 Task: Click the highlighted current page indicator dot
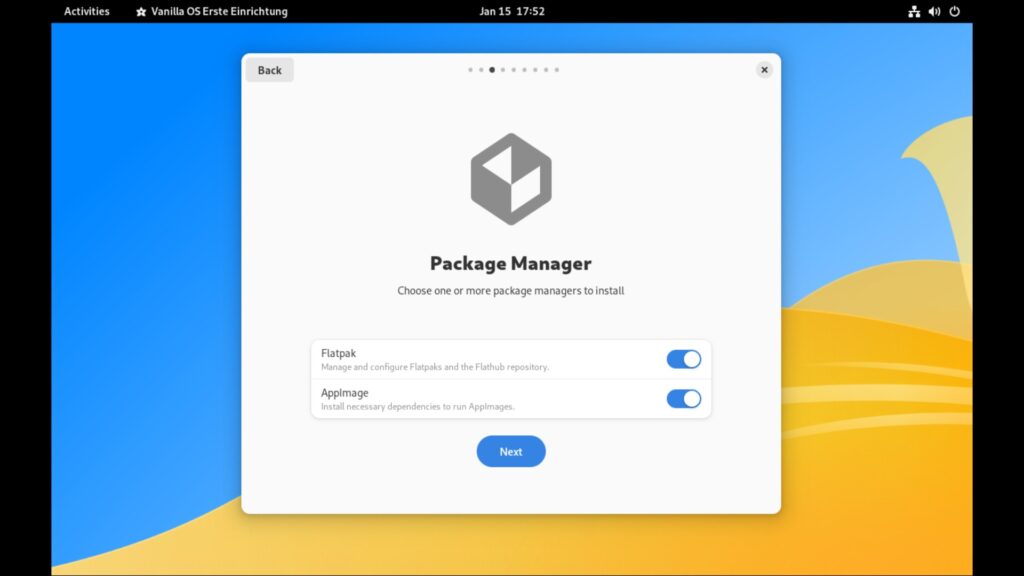[492, 70]
